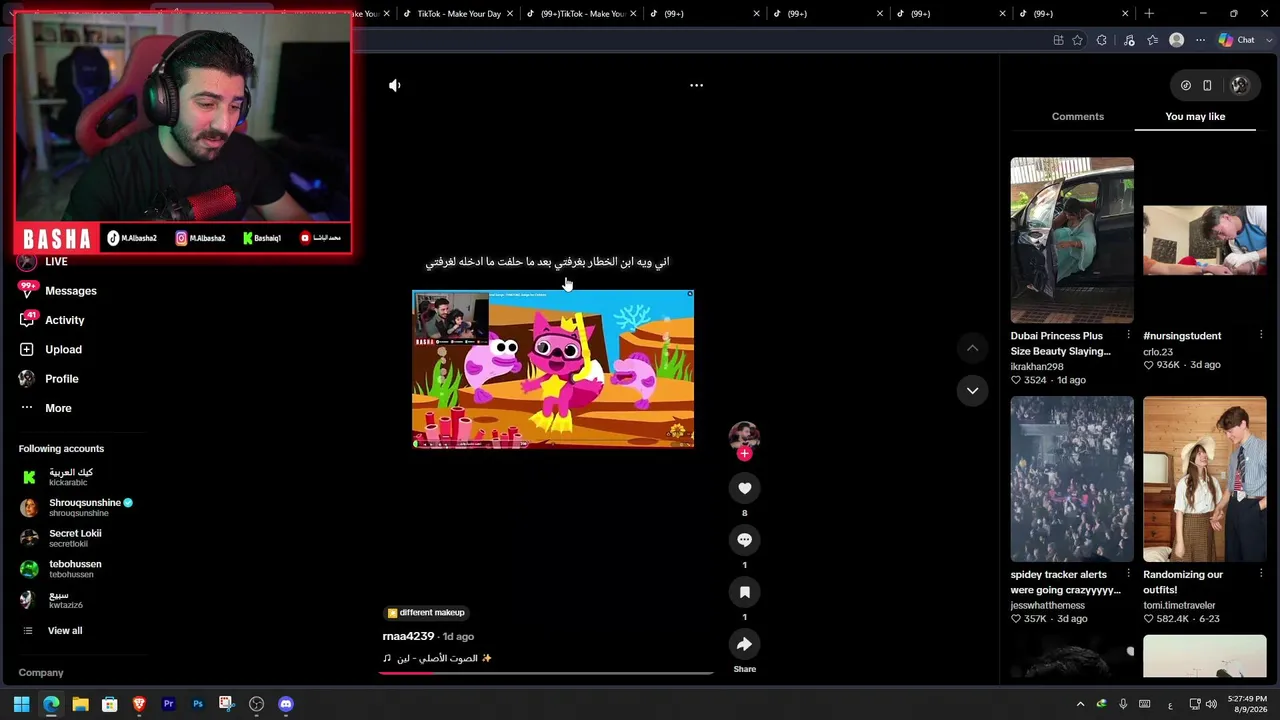The width and height of the screenshot is (1280, 720).
Task: Open options for the Dubai Princess video
Action: [1128, 335]
